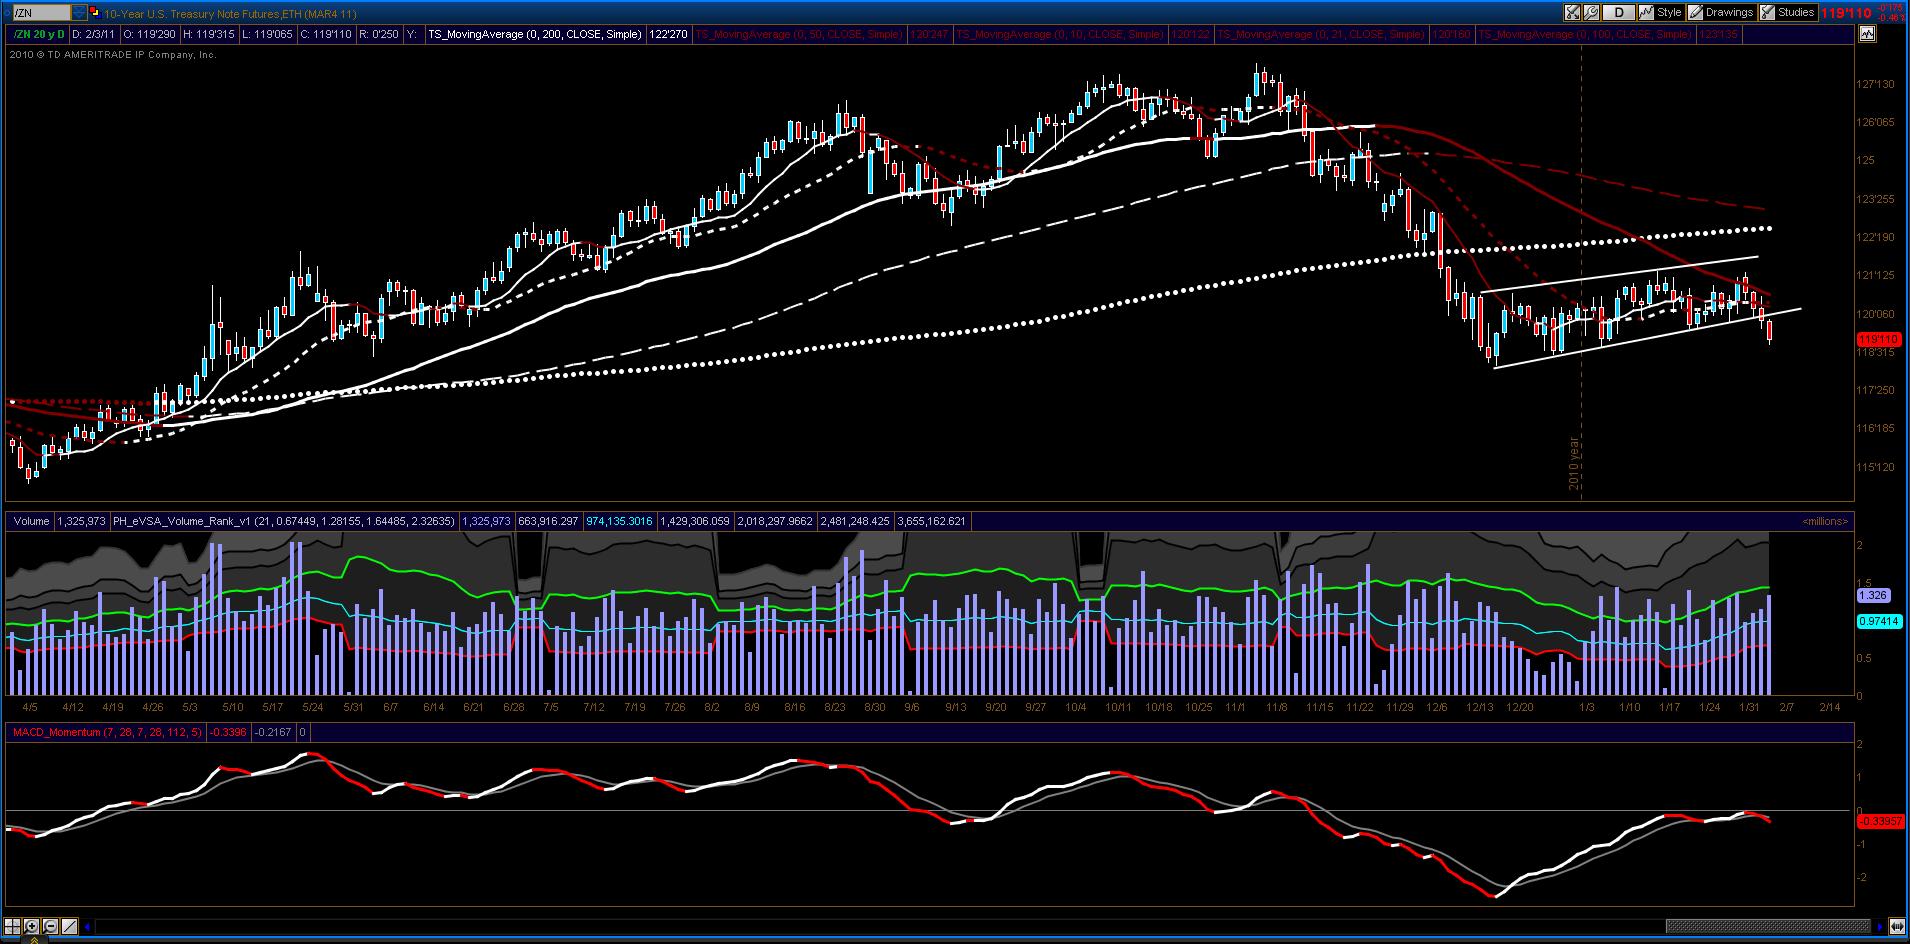Click the PH_eVSA_Volume_Rank_v1 study label

[x=284, y=521]
